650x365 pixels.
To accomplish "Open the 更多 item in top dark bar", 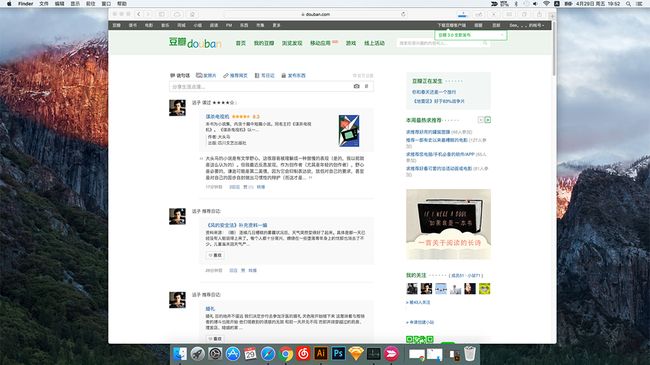I will pos(276,25).
